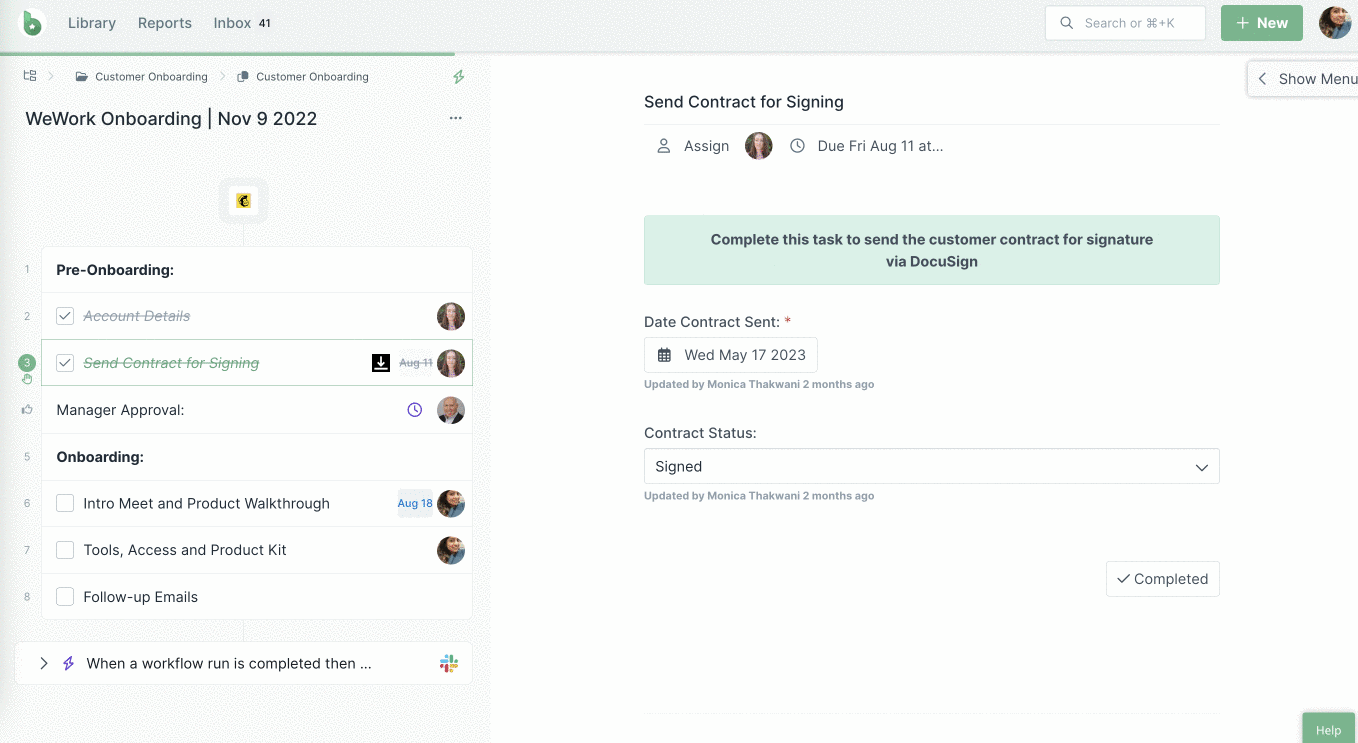Click assignee avatar on Tools, Access task
1358x743 pixels.
tap(451, 550)
